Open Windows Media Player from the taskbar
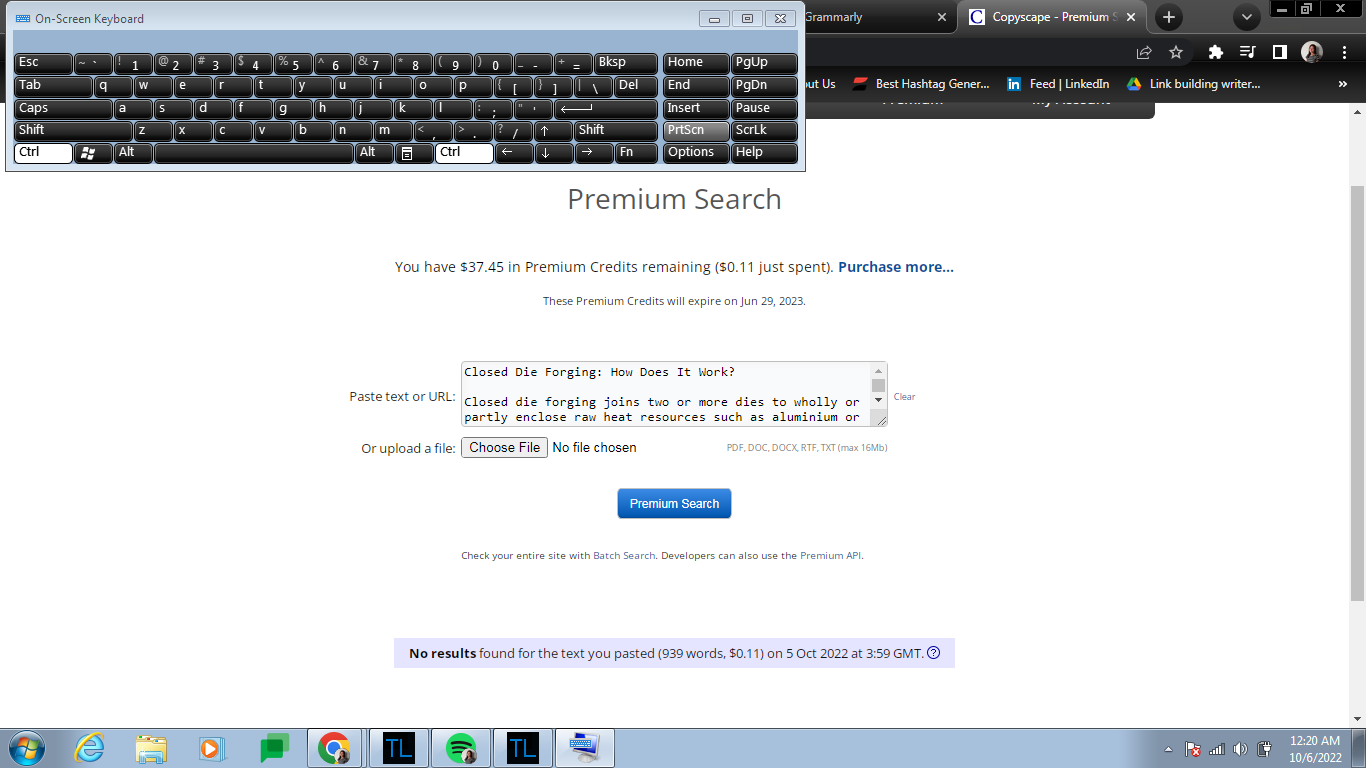 click(x=212, y=748)
